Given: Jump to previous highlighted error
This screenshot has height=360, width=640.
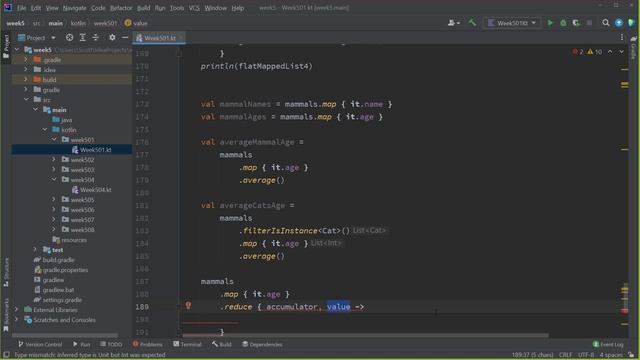Looking at the screenshot, I should [x=610, y=52].
